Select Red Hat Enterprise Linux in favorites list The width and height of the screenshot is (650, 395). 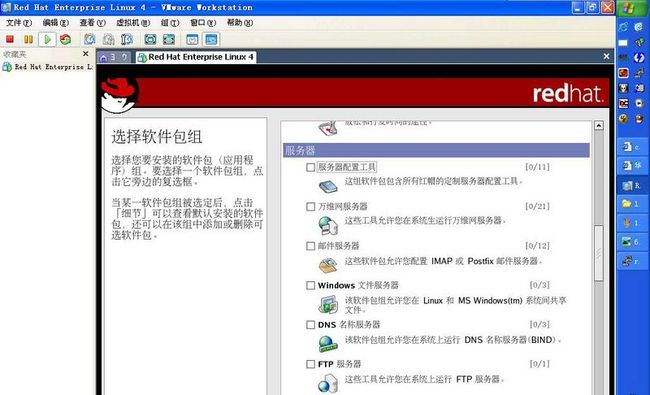point(48,67)
